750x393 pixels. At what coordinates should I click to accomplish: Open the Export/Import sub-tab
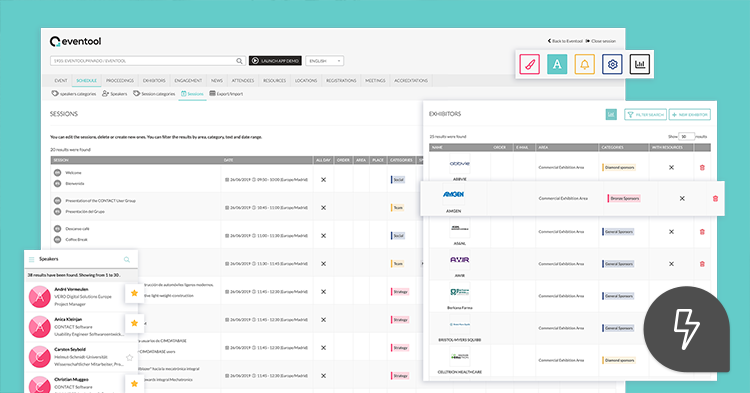coord(226,94)
